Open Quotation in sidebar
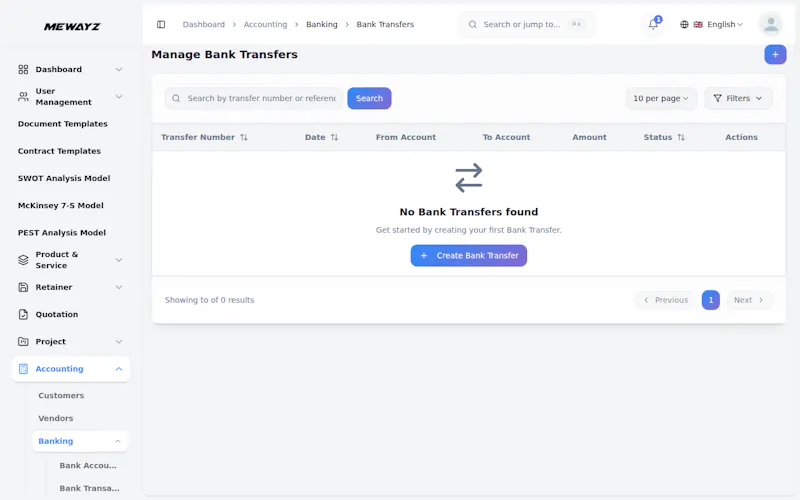Screen dimensions: 800x500 click(x=57, y=314)
